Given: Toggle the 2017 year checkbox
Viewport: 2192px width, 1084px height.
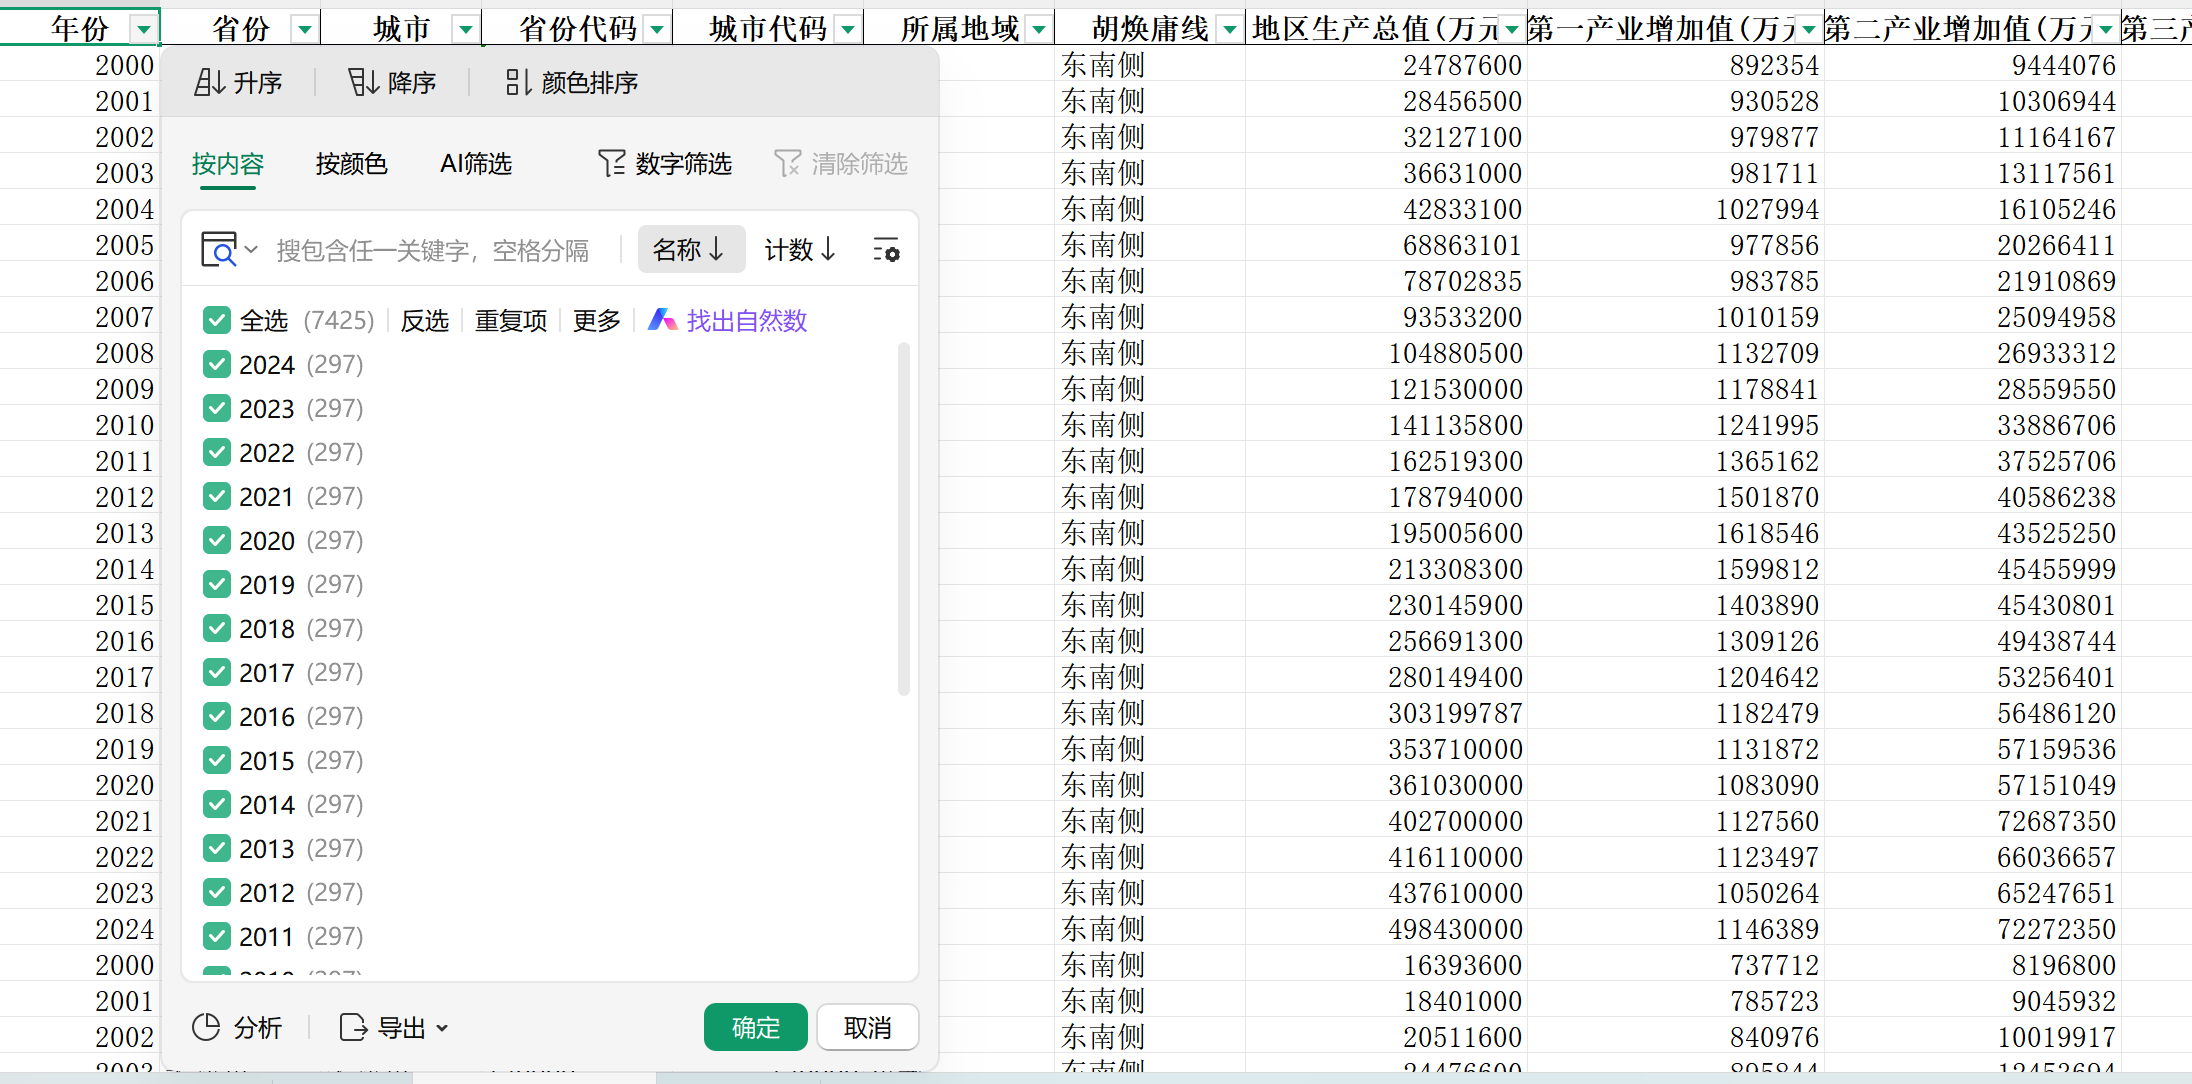Looking at the screenshot, I should coord(217,672).
